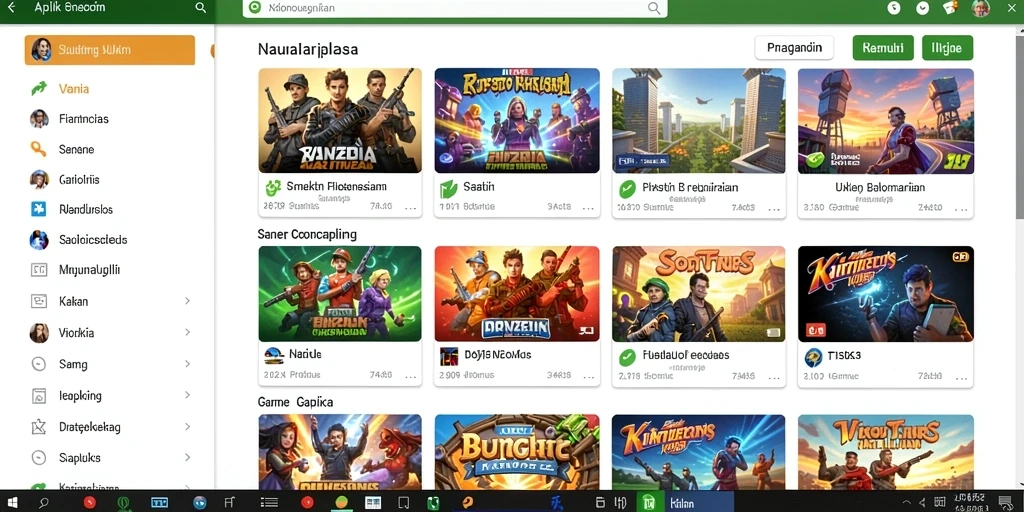Click the Pnagandin button
1024x512 pixels.
coord(794,48)
